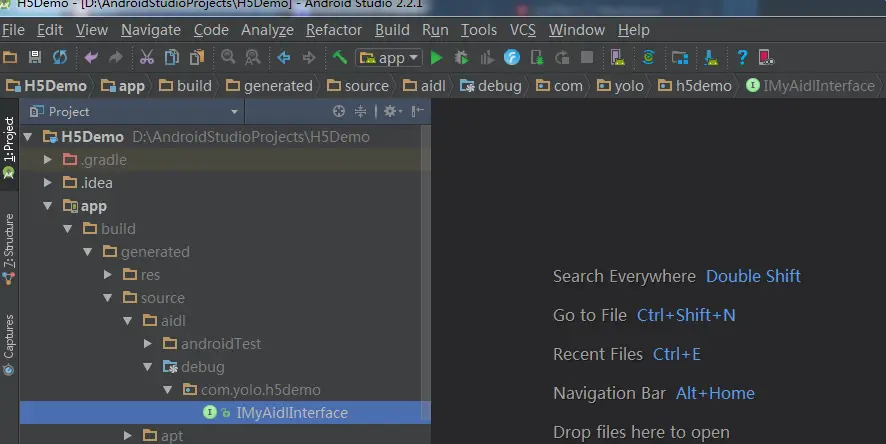Open Project Structure icon
This screenshot has height=444, width=886.
[680, 57]
